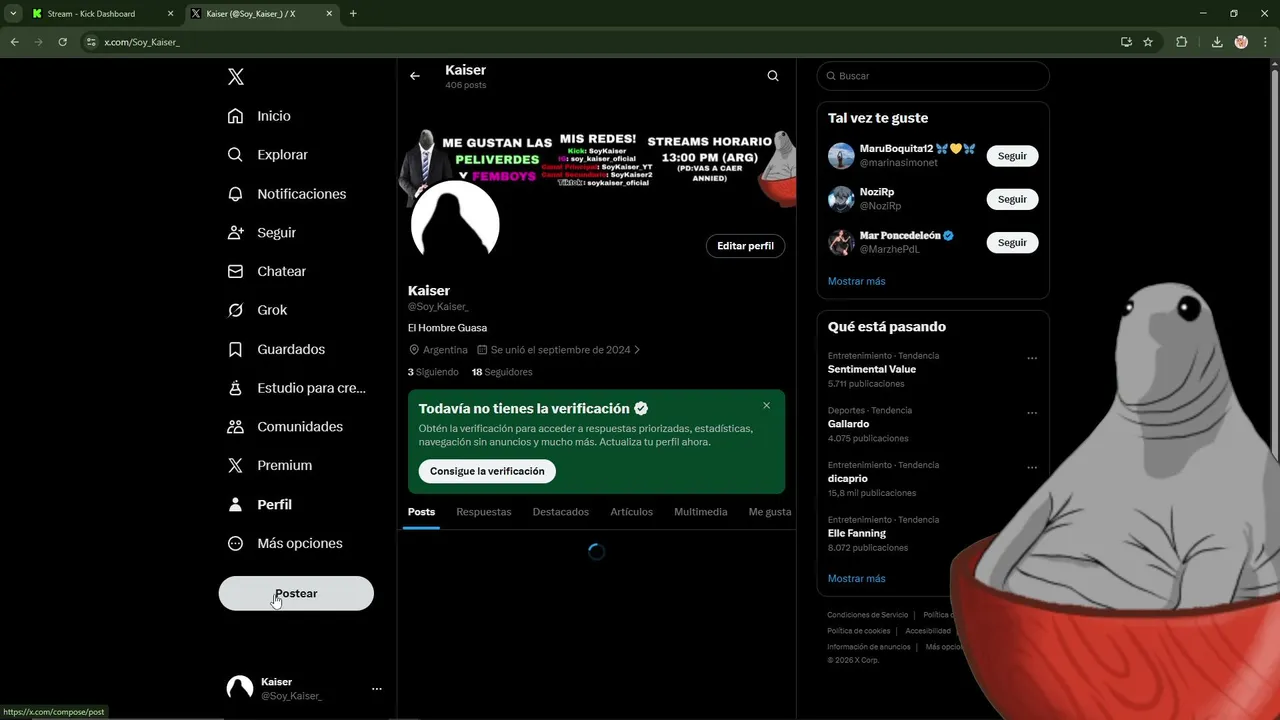Switch to Me gusta tab
Image resolution: width=1280 pixels, height=720 pixels.
coord(770,512)
